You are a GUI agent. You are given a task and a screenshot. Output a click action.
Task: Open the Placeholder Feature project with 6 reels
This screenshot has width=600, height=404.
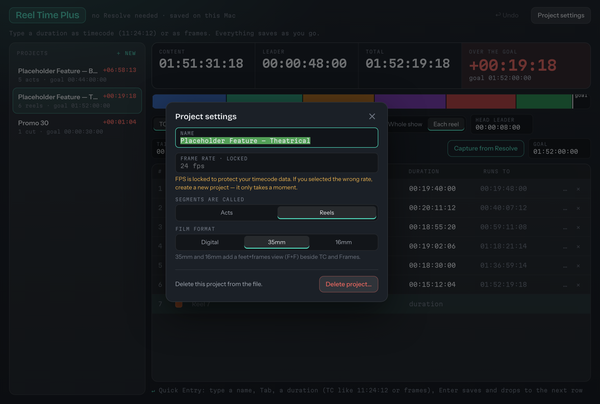[x=77, y=101]
